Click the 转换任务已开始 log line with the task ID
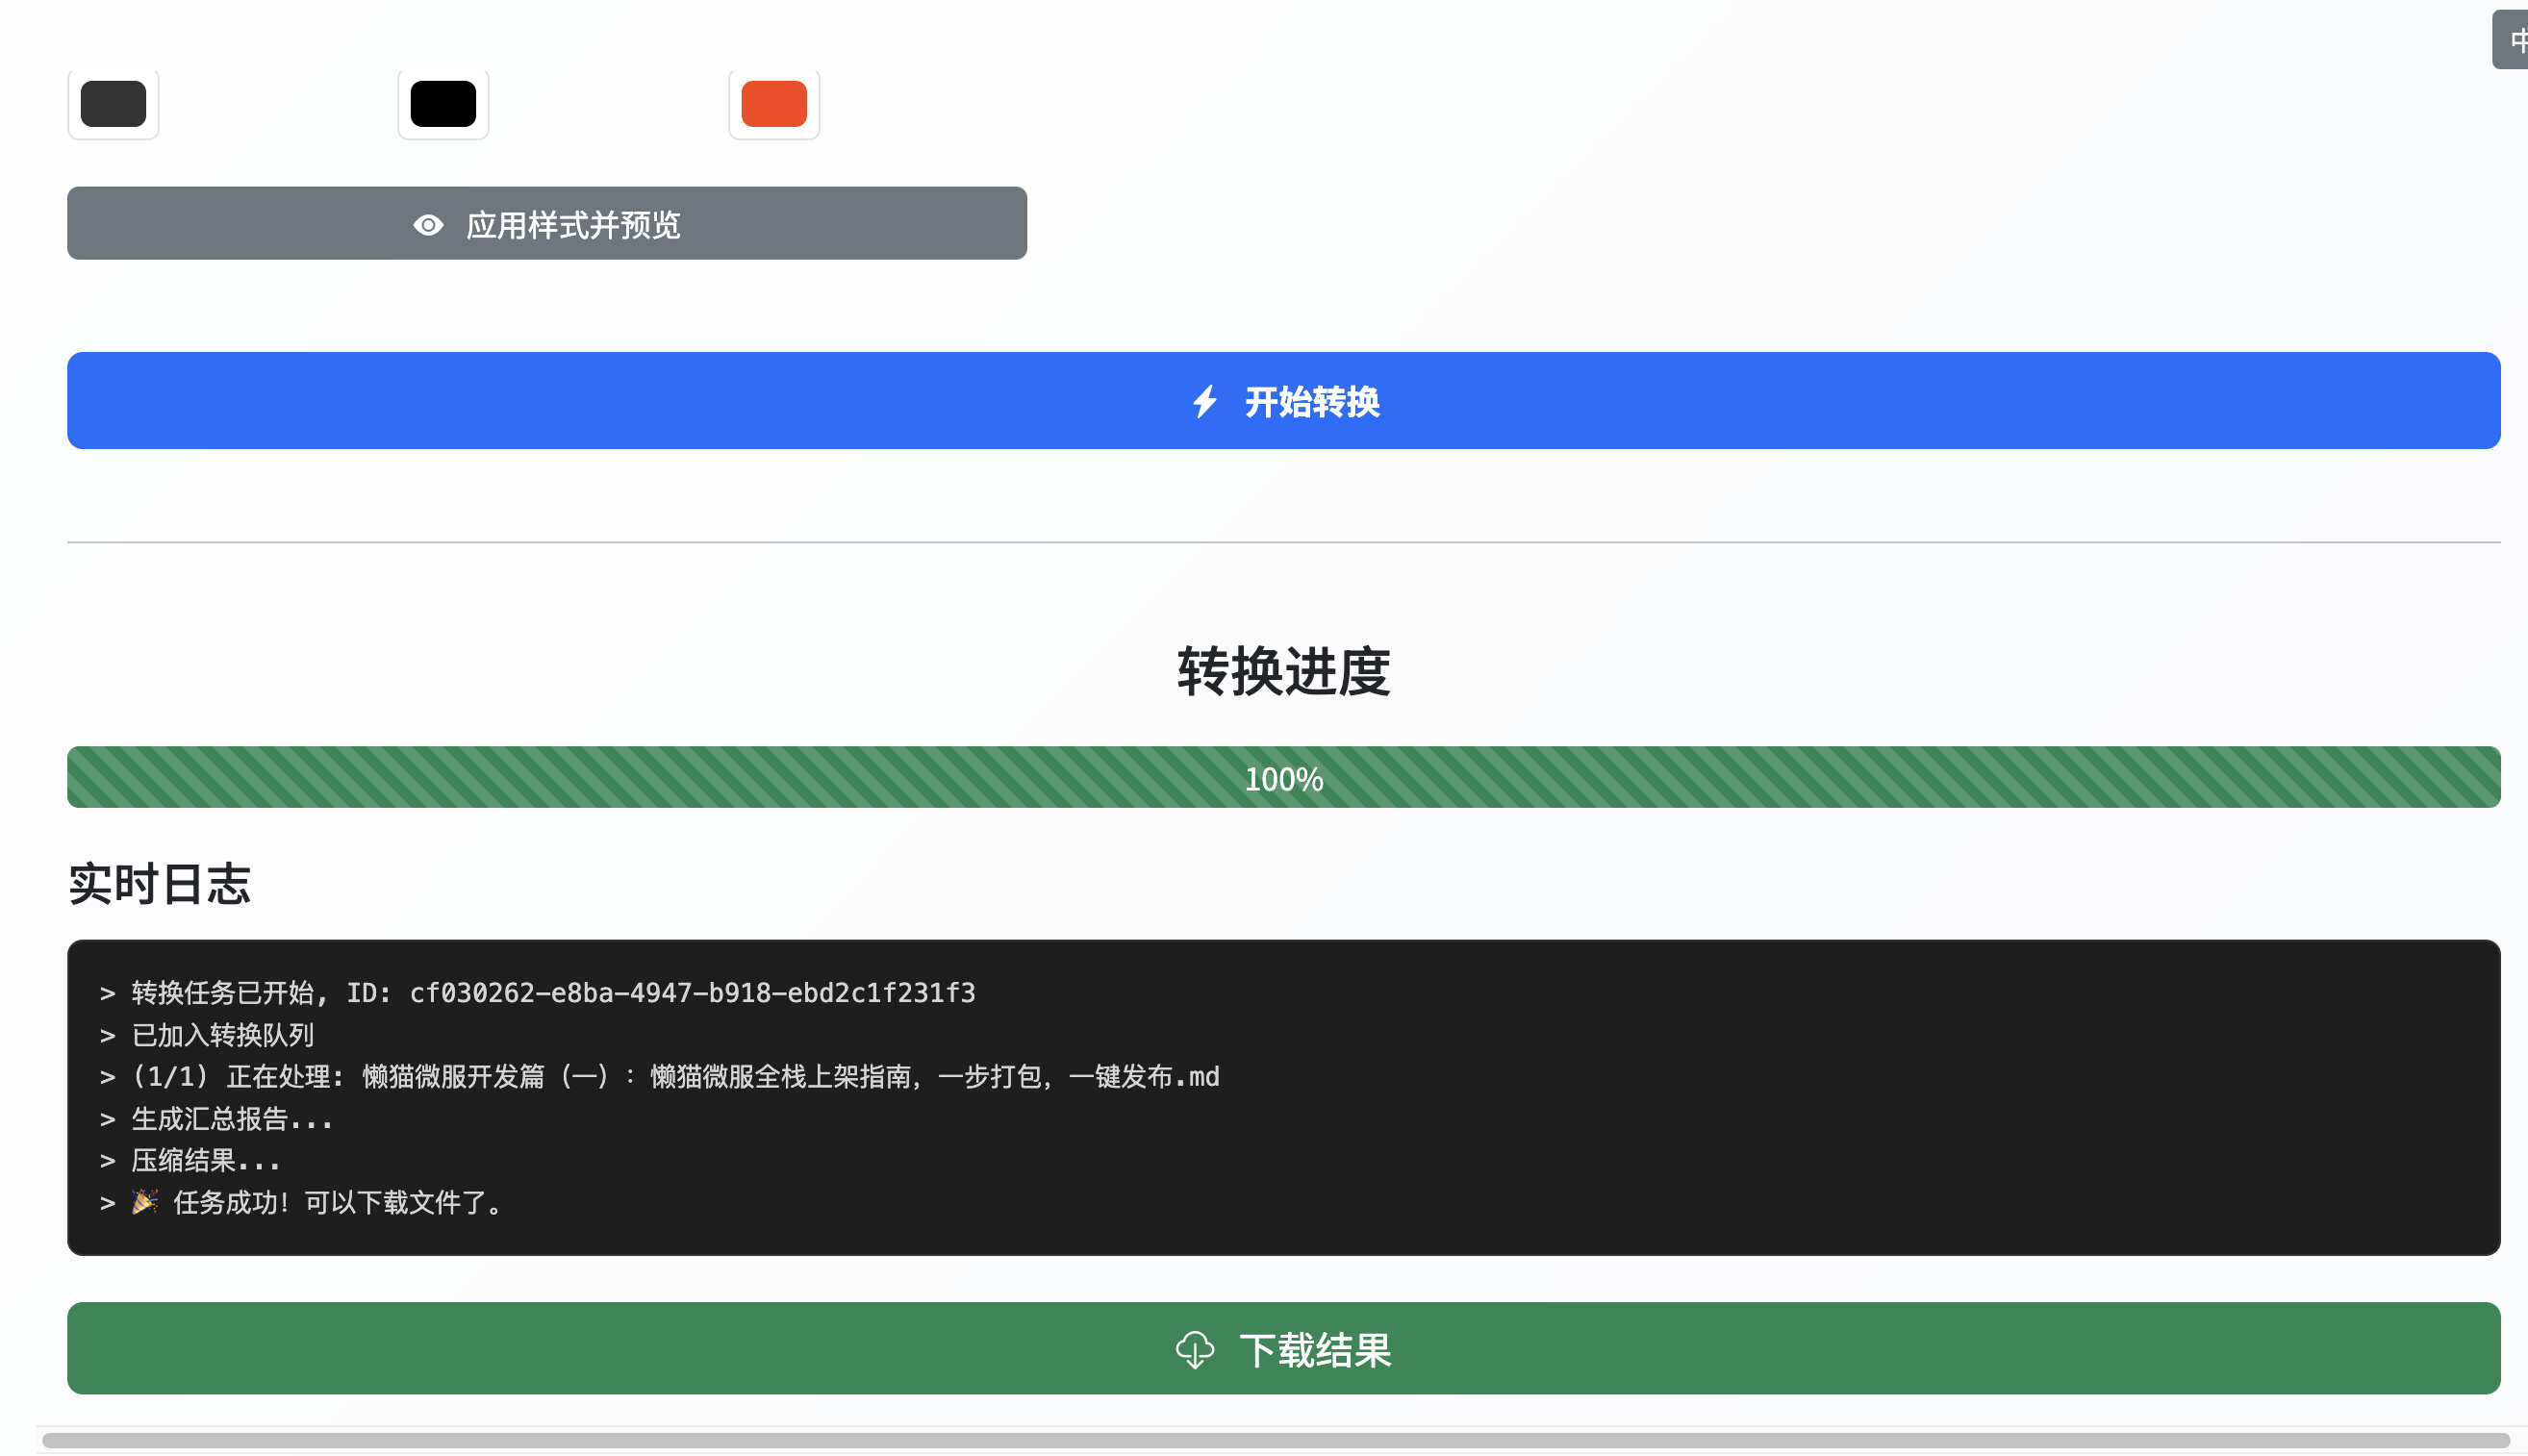2528x1456 pixels. 538,992
